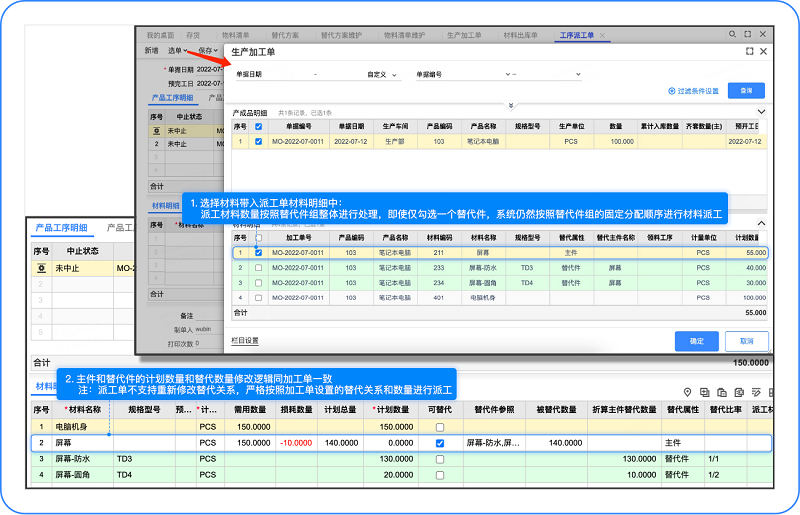Enable 可替代 for the 屏幕-圆角 row in the bottom grid
Viewport: 800px width, 515px height.
(x=440, y=475)
